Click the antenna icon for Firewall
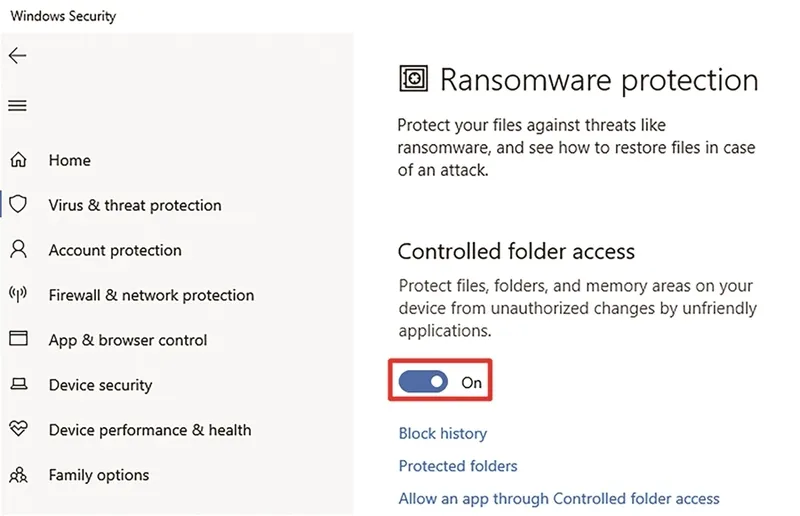The image size is (800, 516). (x=18, y=294)
